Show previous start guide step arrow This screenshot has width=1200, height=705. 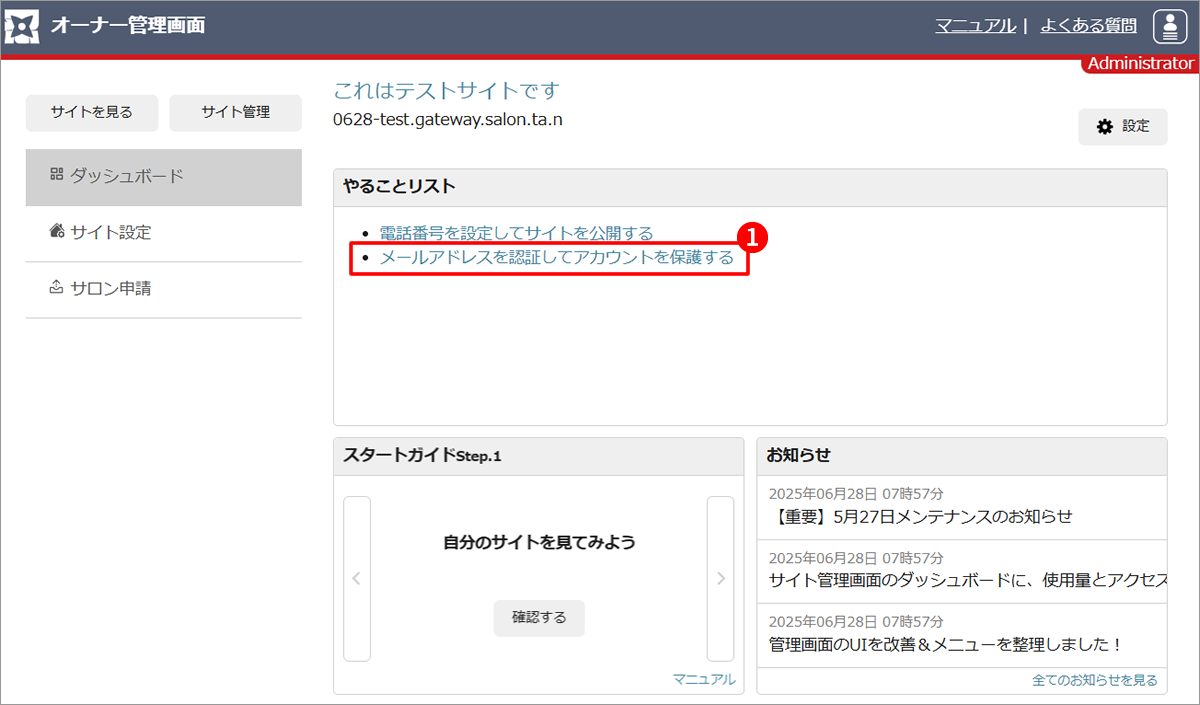point(357,578)
